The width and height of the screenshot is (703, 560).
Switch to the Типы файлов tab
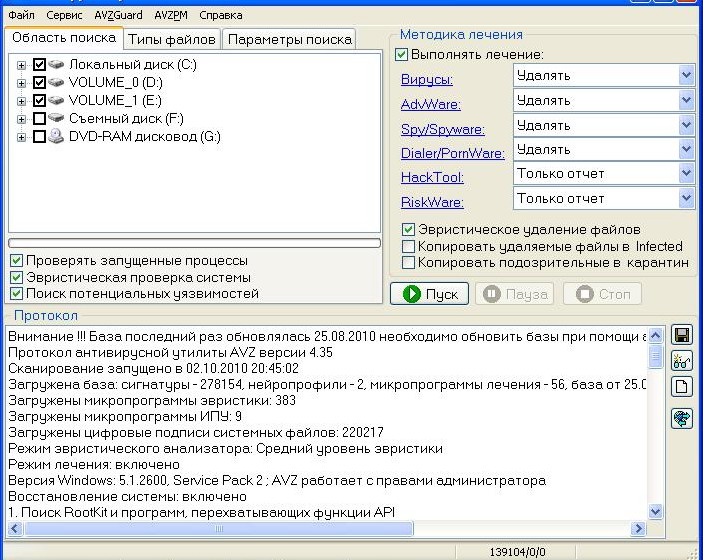(x=172, y=39)
